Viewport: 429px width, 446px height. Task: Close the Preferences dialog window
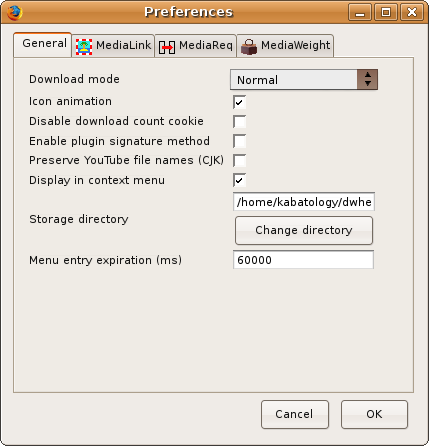coord(412,13)
